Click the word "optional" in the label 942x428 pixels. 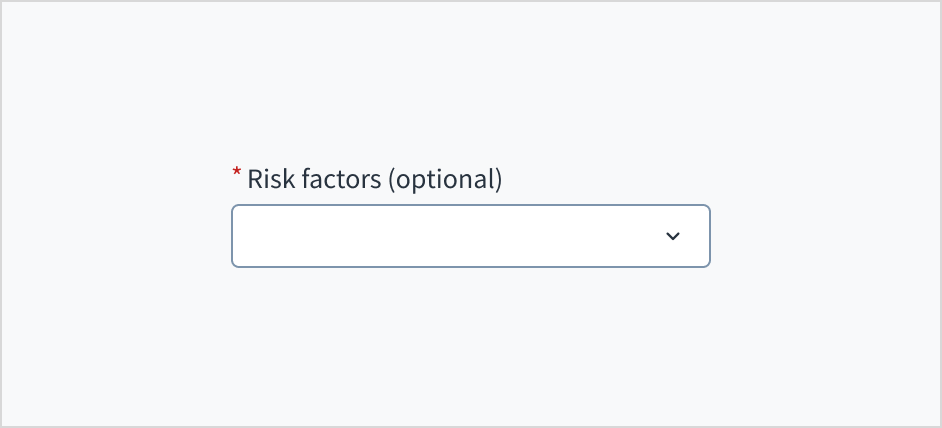coord(444,181)
